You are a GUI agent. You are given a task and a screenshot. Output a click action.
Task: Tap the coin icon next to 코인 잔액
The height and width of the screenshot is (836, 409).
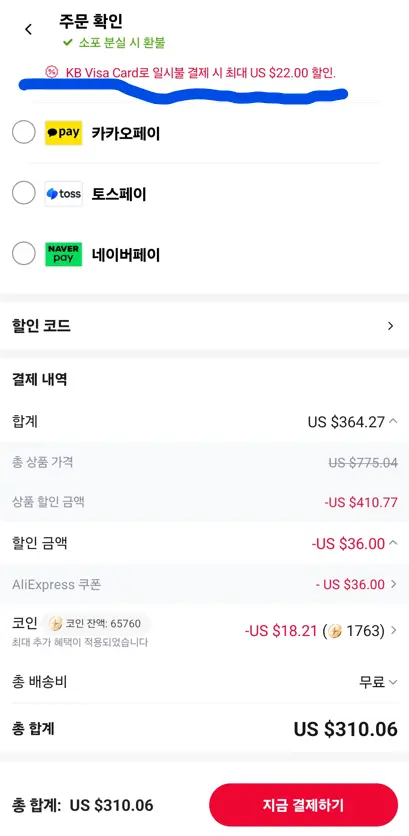click(x=55, y=623)
